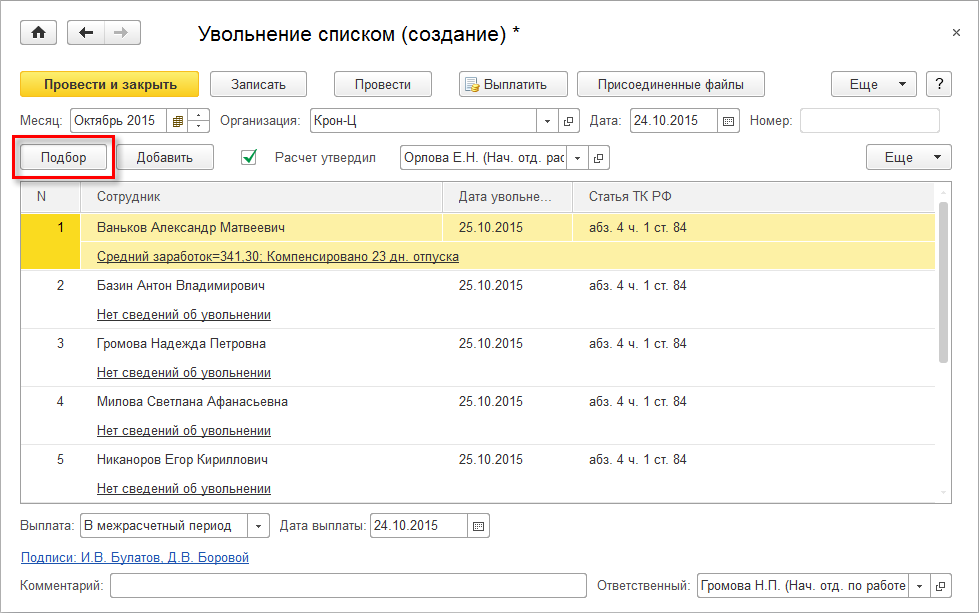
Task: Click the Home icon button
Action: point(39,33)
